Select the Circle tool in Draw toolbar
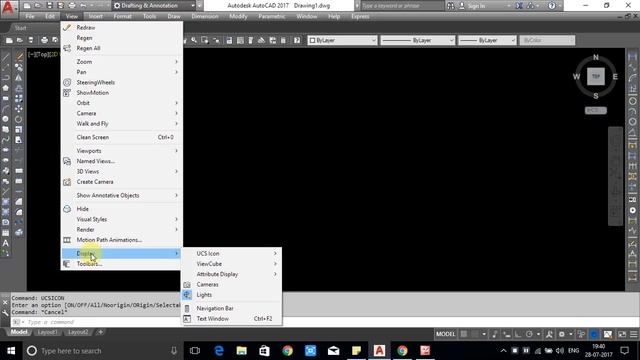This screenshot has width=640, height=360. click(6, 119)
